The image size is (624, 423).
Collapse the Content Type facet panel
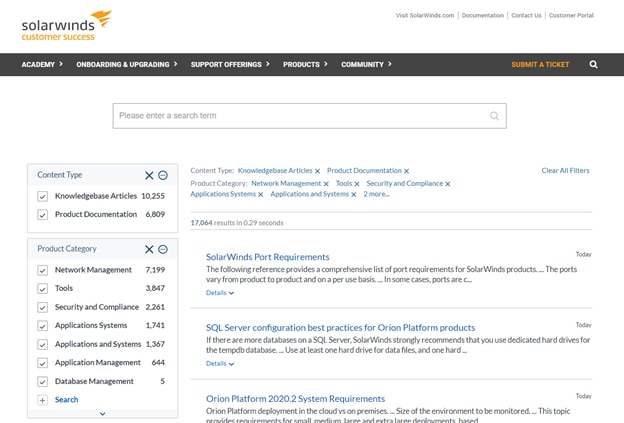(x=163, y=175)
